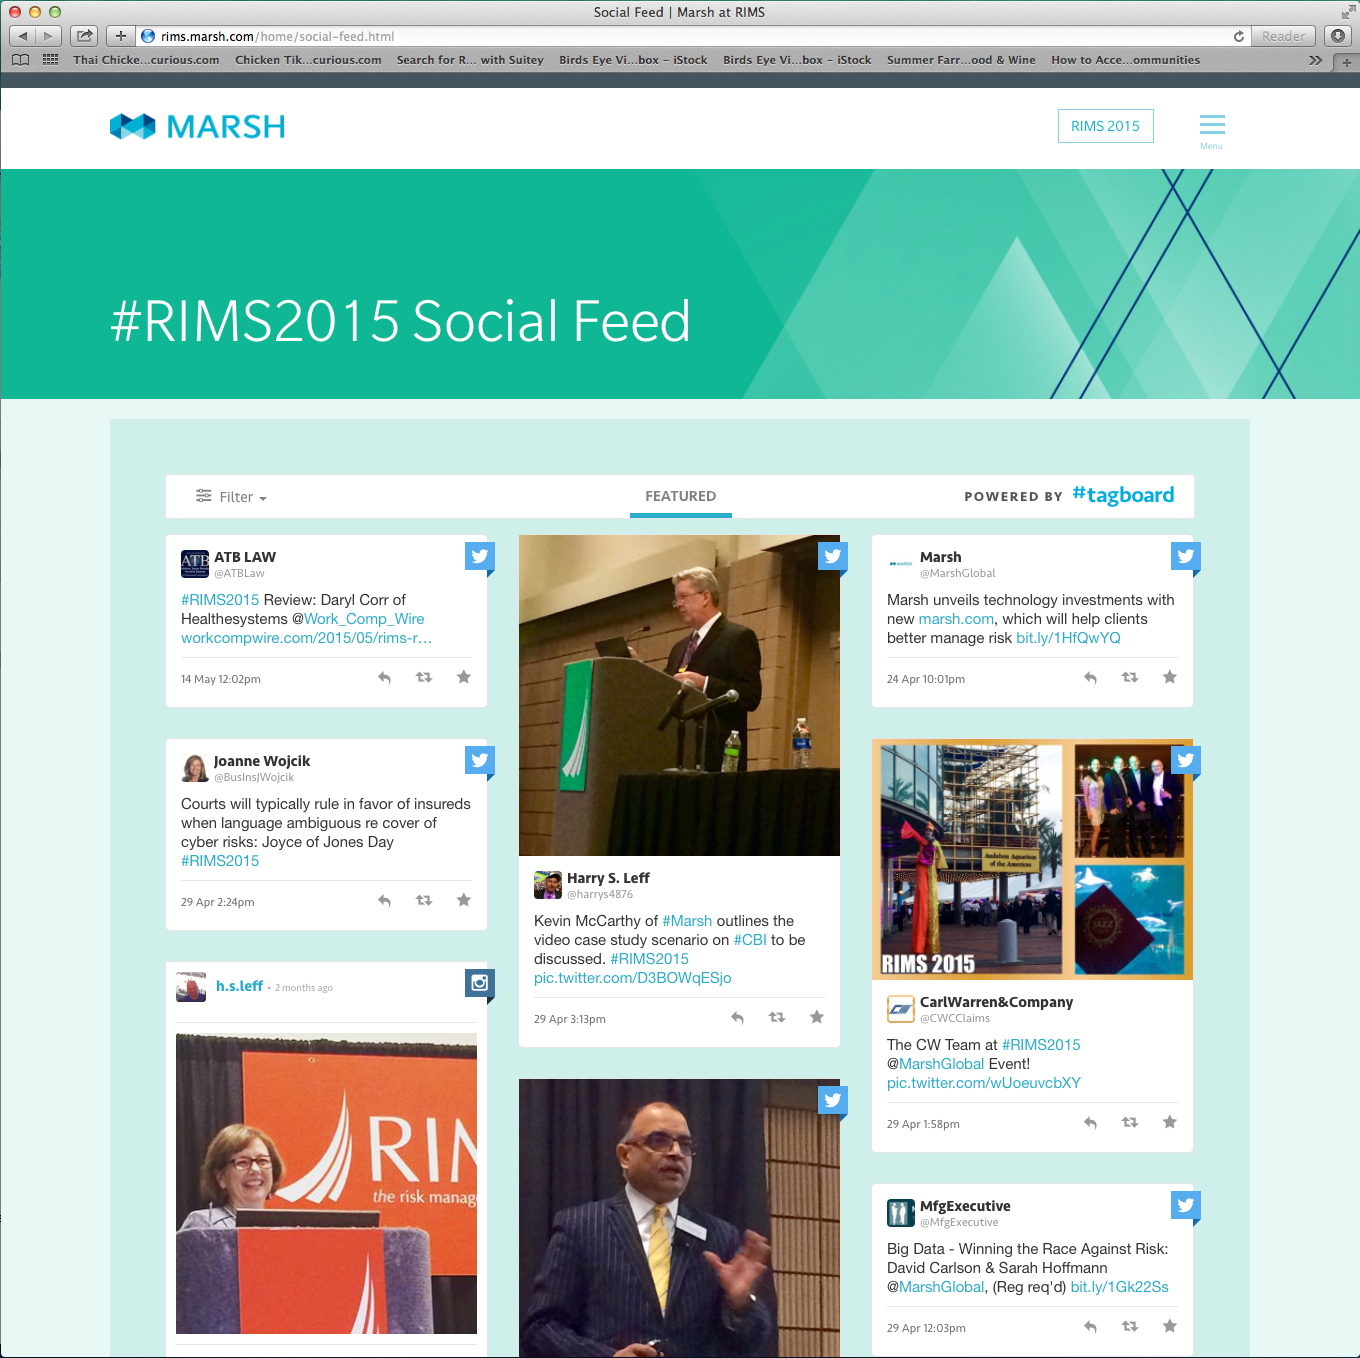View RIMS 2015 photo collage
The height and width of the screenshot is (1358, 1360).
[1032, 859]
